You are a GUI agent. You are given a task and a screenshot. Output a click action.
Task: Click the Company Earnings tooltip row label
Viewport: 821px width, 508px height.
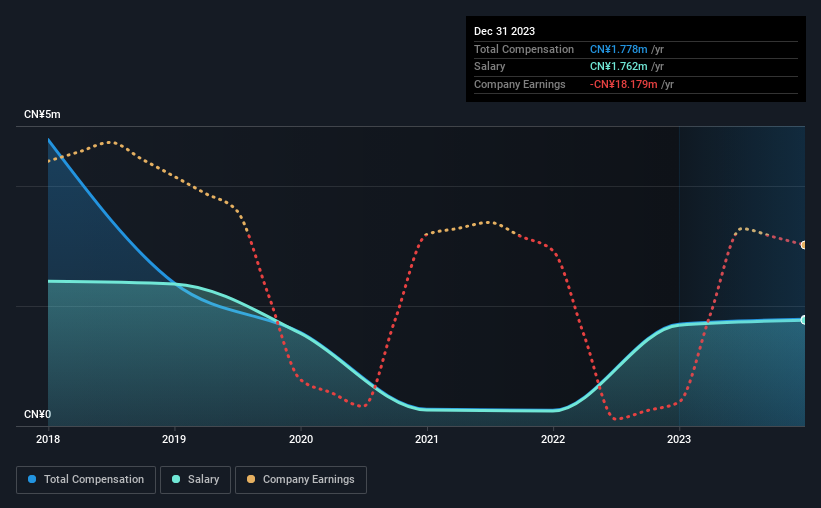pyautogui.click(x=519, y=84)
